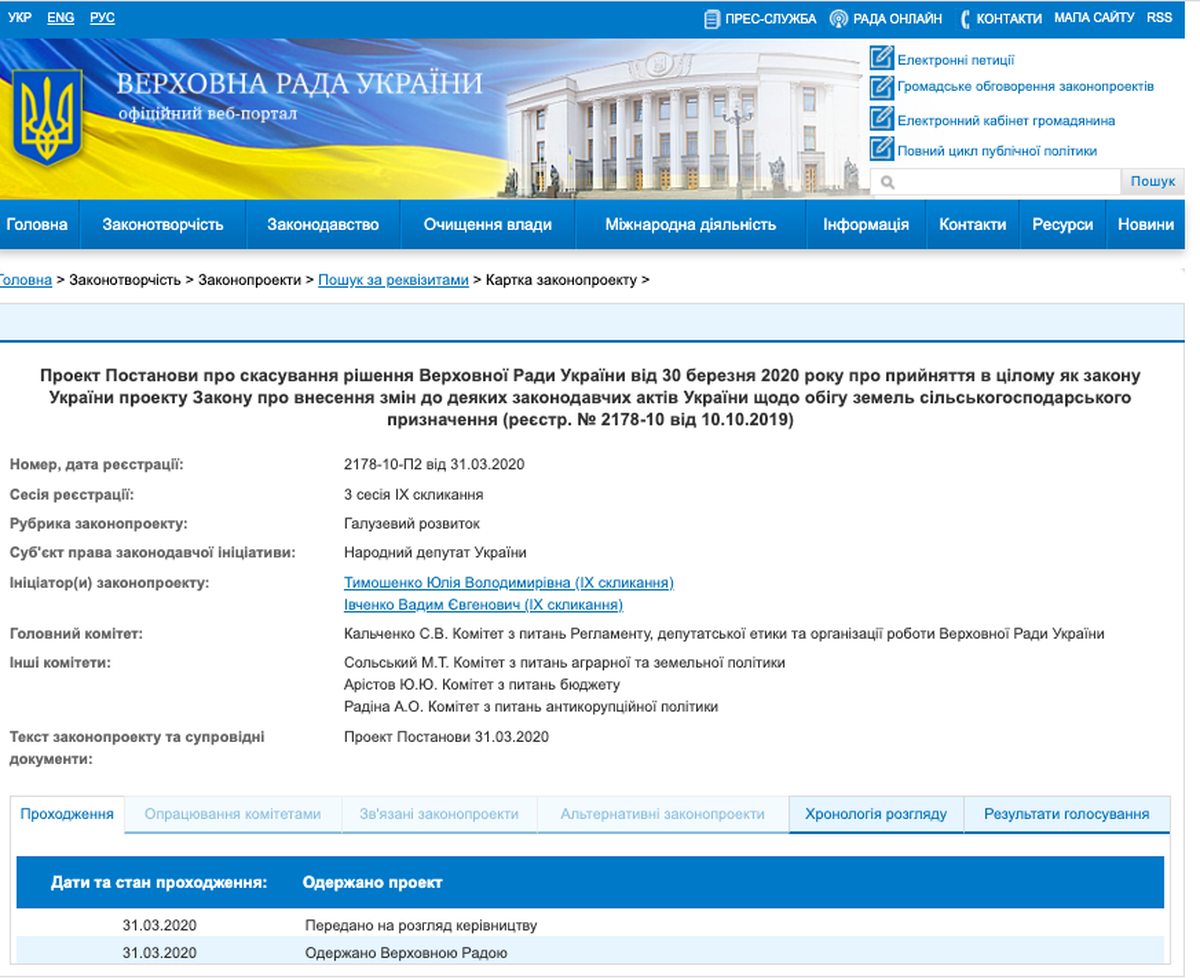Open РАДА ОНЛАЙН link
1200x980 pixels.
coord(897,19)
